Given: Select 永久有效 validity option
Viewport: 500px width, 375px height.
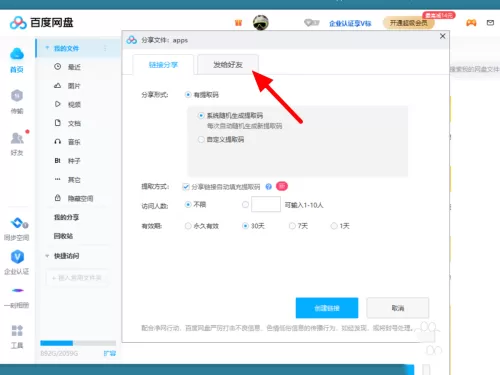Looking at the screenshot, I should click(188, 226).
